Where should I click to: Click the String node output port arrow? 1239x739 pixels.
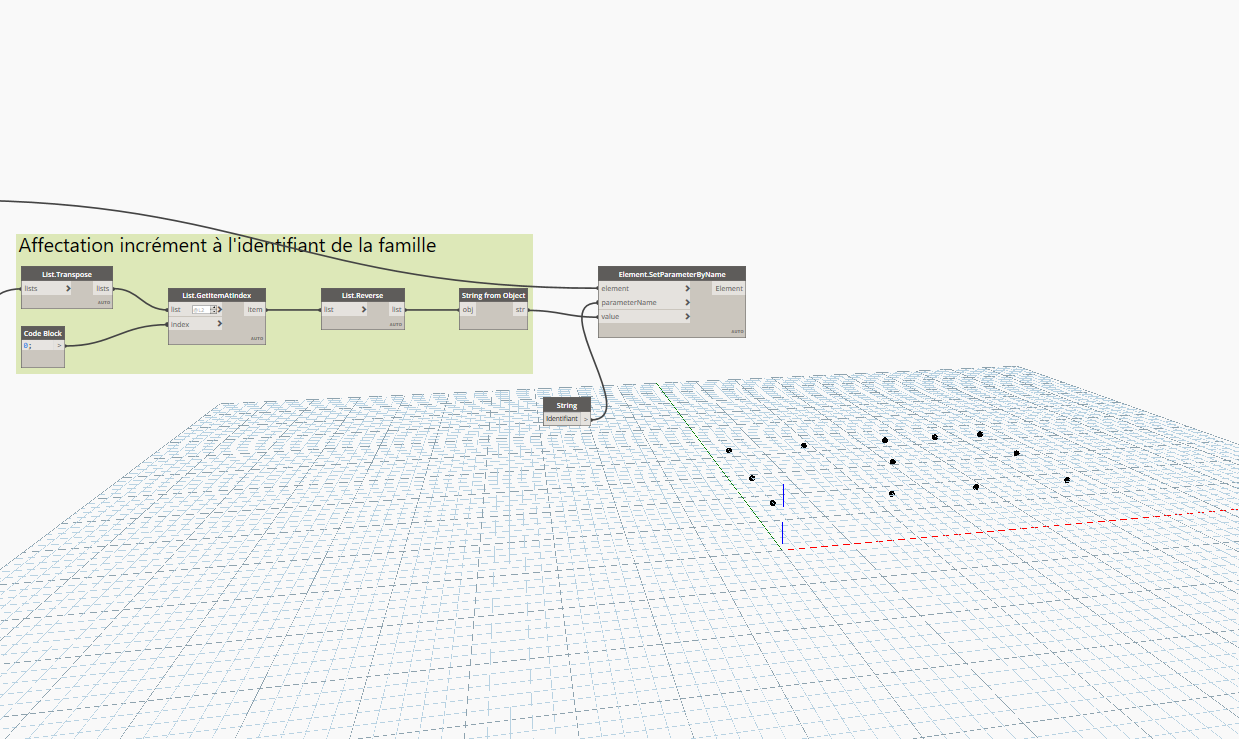coord(586,419)
